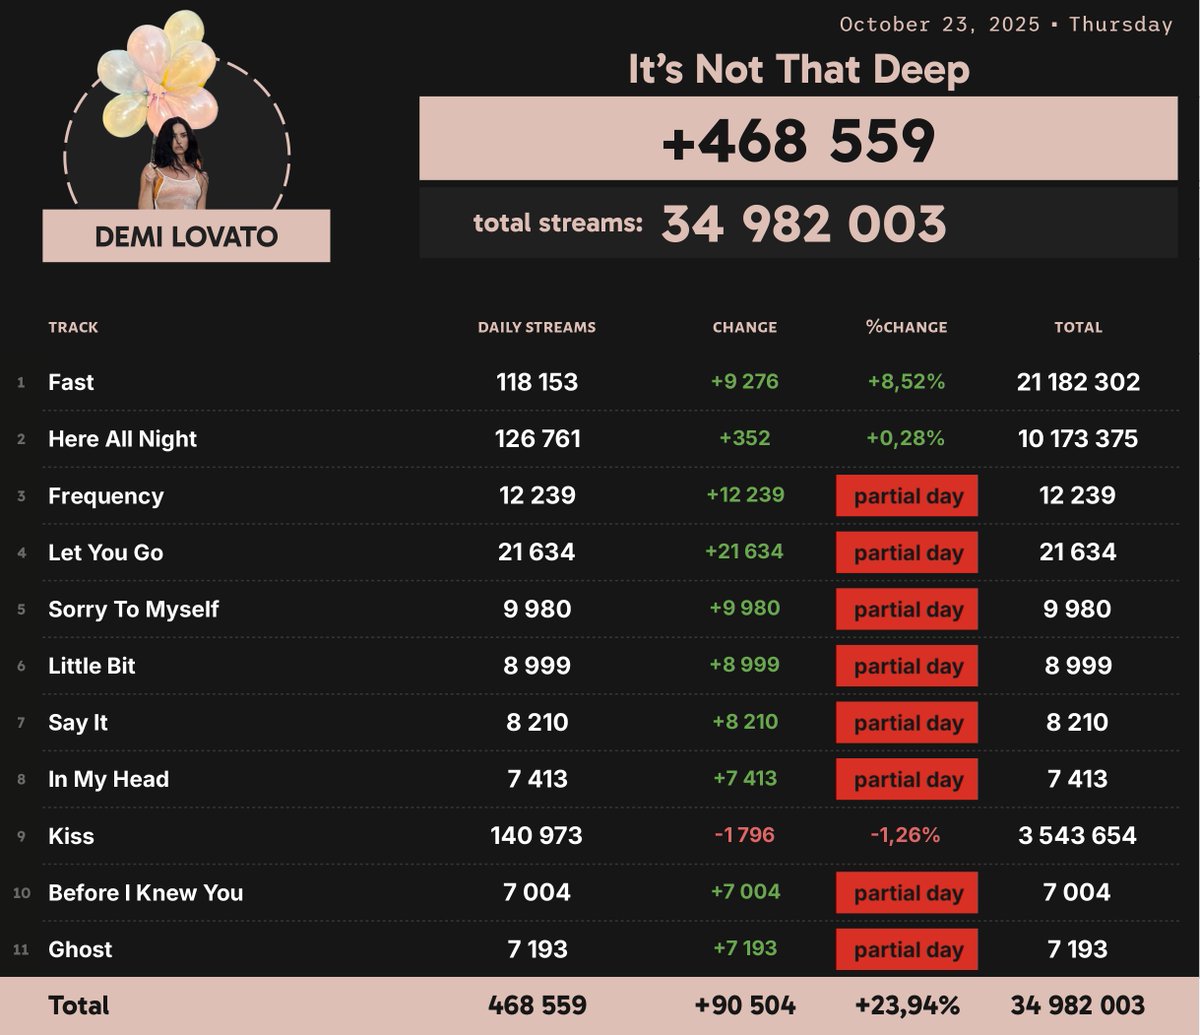Click the +468 559 daily gain banner
Image resolution: width=1200 pixels, height=1035 pixels.
pyautogui.click(x=798, y=139)
